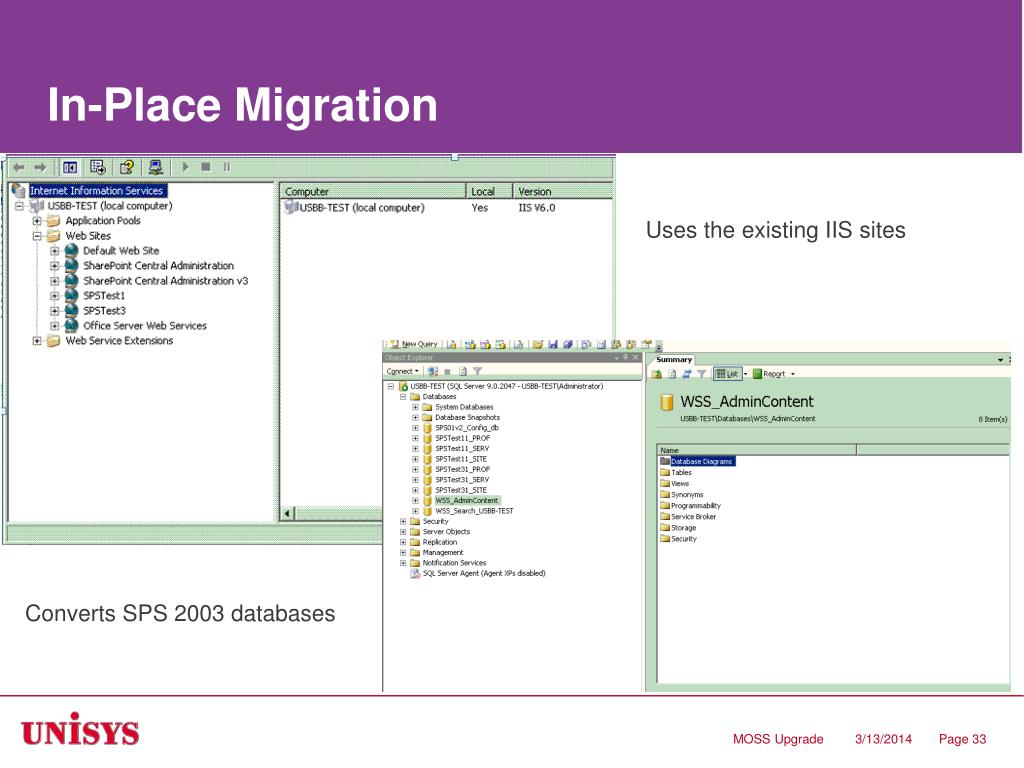
Task: Click the Open File folder icon in SQL toolbar
Action: 537,344
